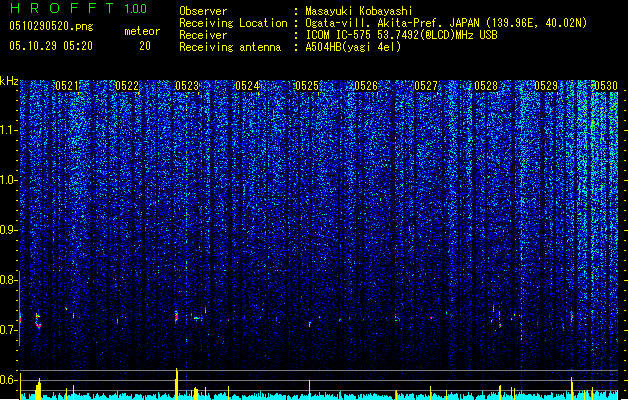This screenshot has width=629, height=400.
Task: Click the 'Receiver' field label
Action: pyautogui.click(x=203, y=35)
